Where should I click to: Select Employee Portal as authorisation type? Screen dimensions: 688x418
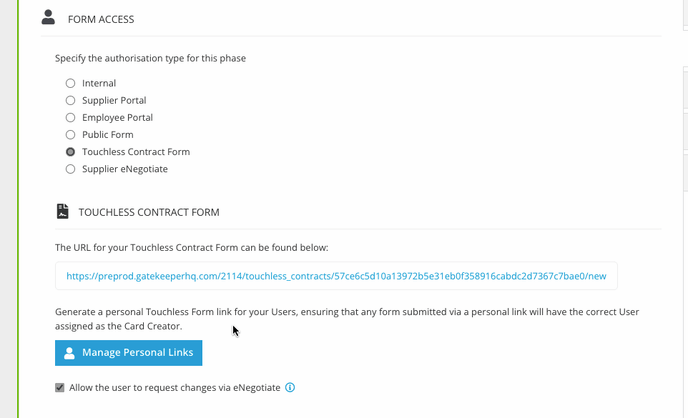tap(70, 117)
